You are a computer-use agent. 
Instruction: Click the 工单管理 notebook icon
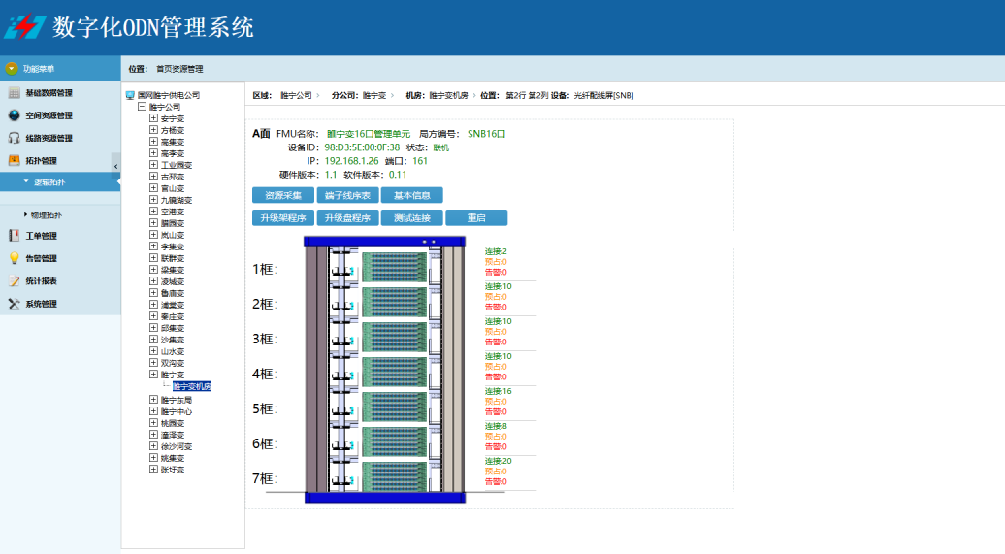point(14,236)
